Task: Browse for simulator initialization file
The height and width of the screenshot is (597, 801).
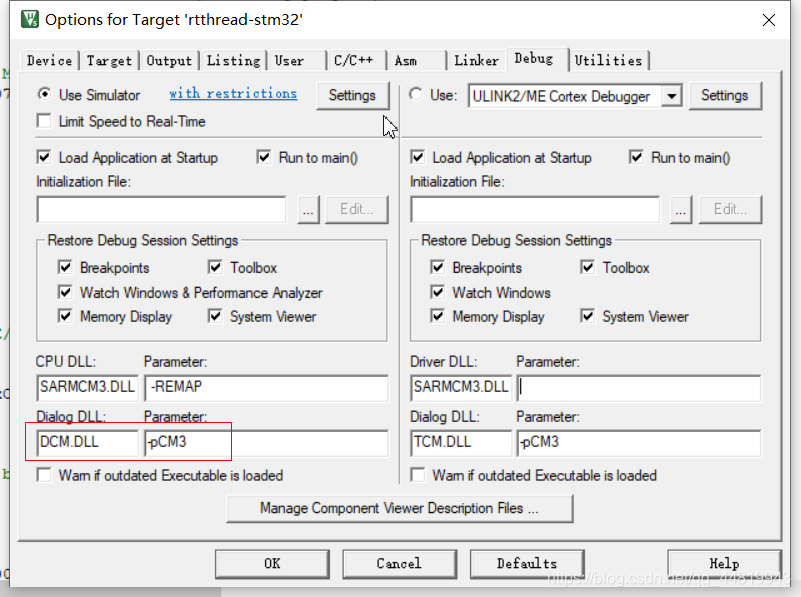Action: pyautogui.click(x=308, y=209)
